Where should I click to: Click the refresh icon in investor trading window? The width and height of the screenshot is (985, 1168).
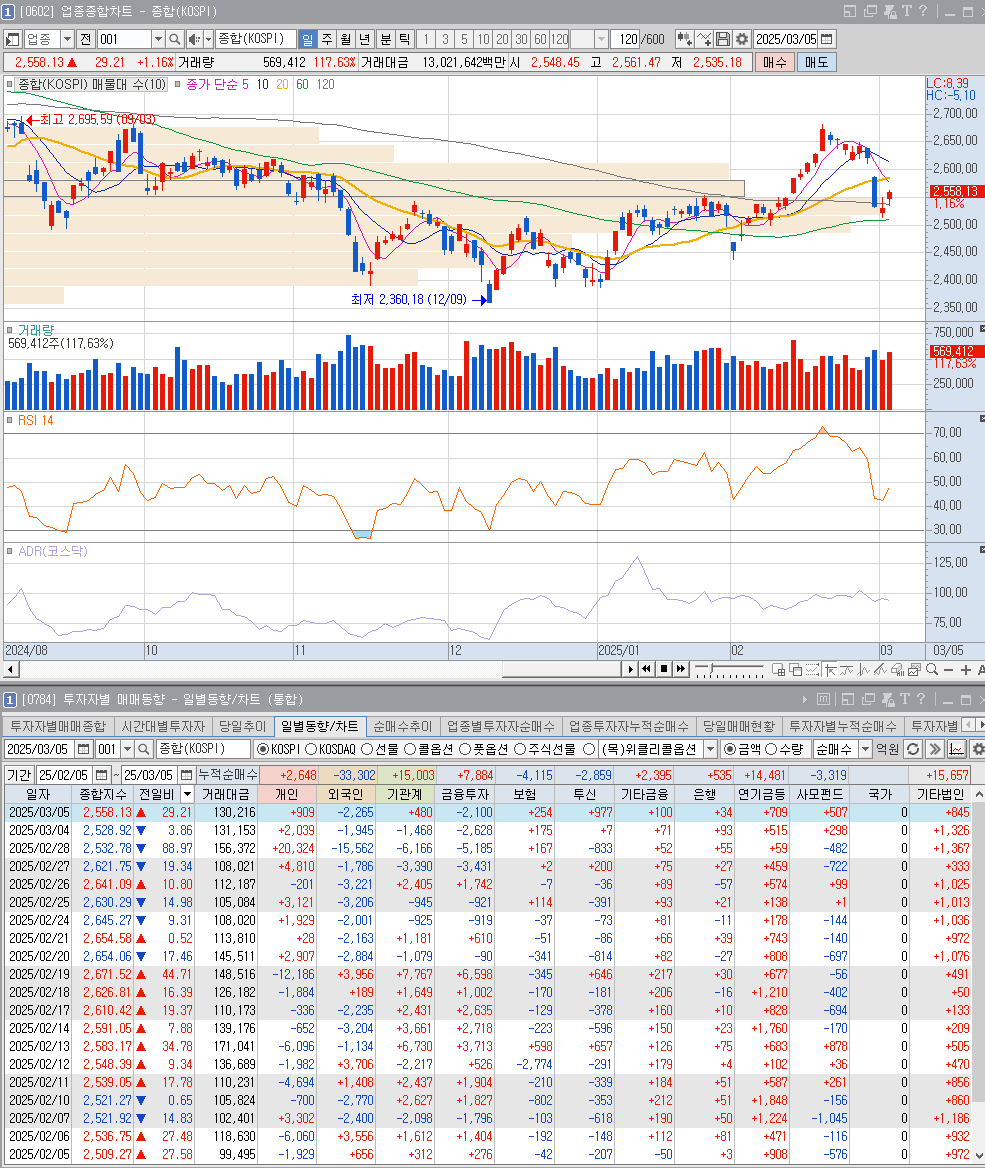[x=913, y=749]
